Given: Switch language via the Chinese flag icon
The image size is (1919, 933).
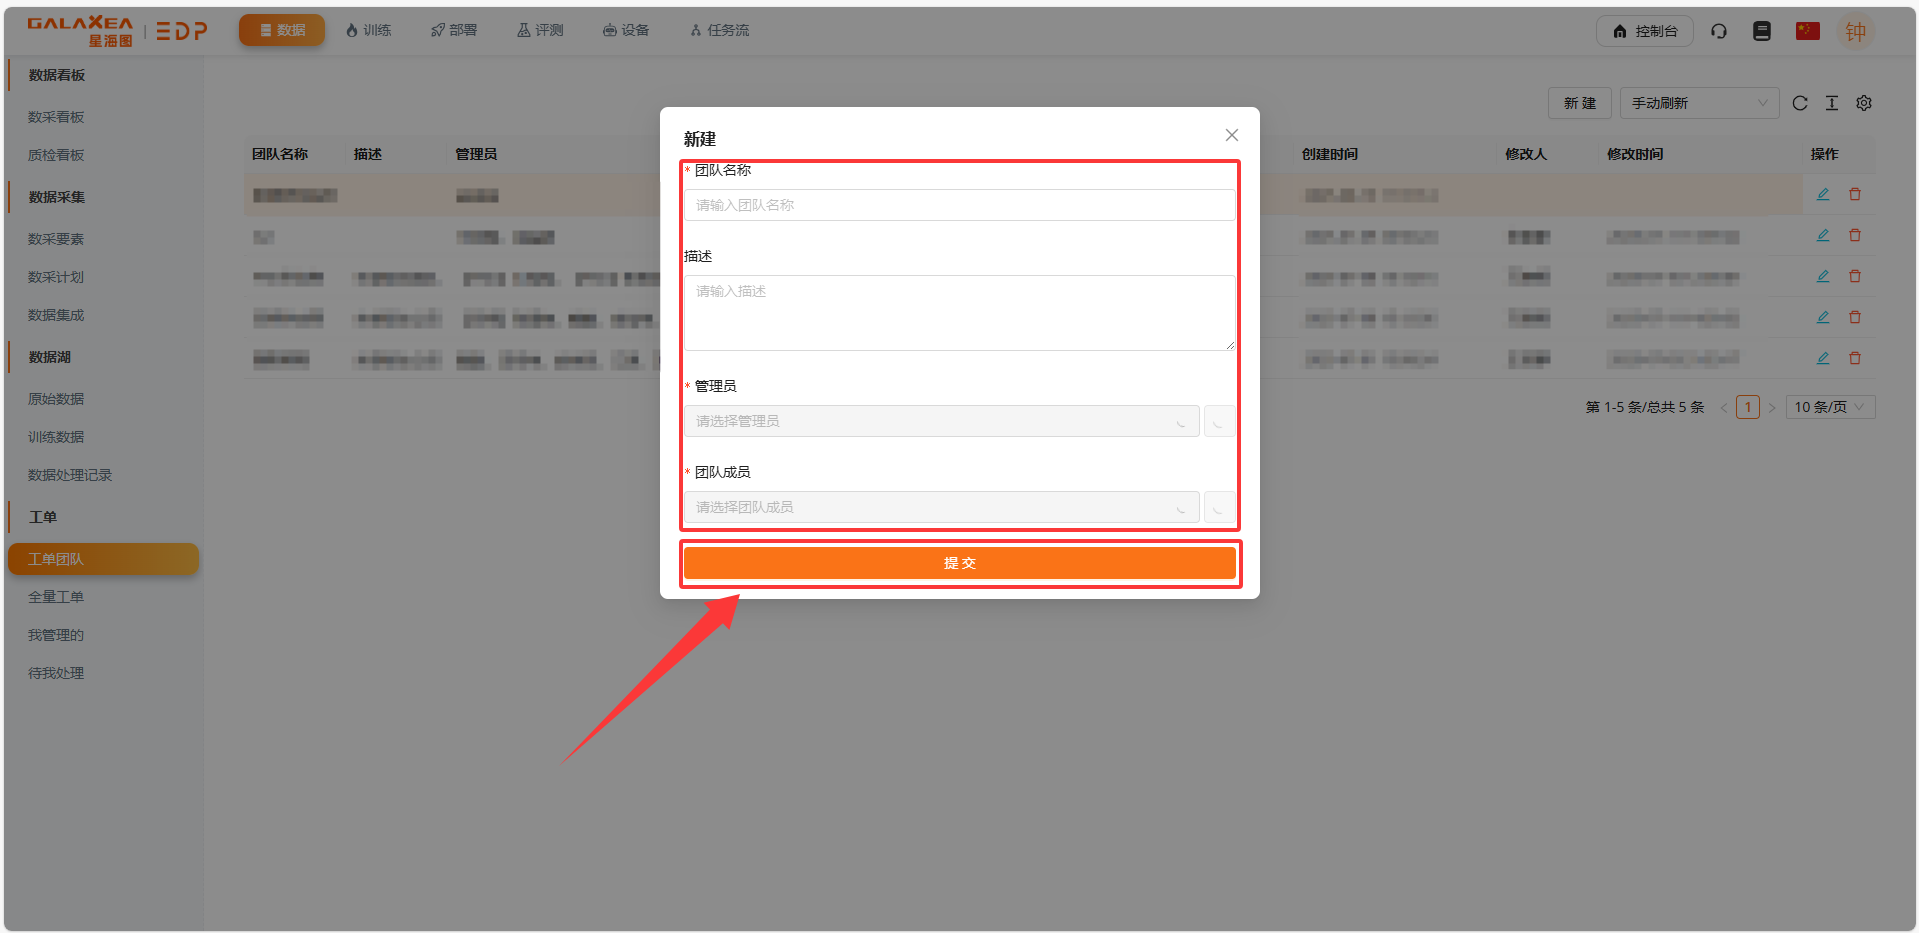Looking at the screenshot, I should pos(1807,31).
